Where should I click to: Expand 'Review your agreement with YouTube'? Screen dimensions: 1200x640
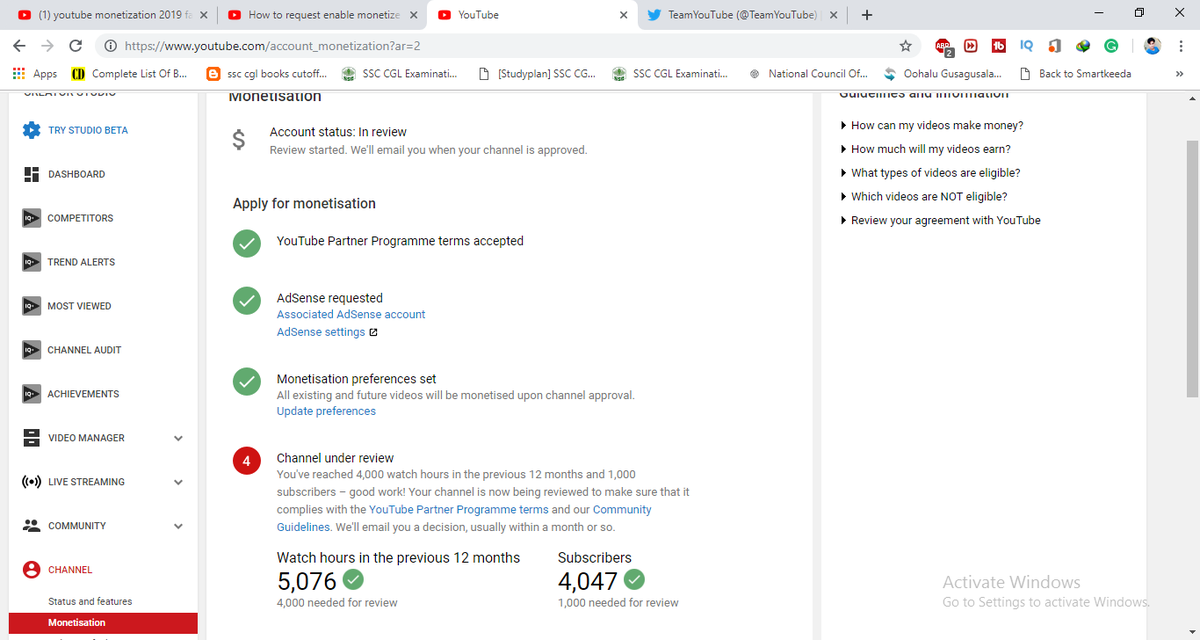[940, 220]
